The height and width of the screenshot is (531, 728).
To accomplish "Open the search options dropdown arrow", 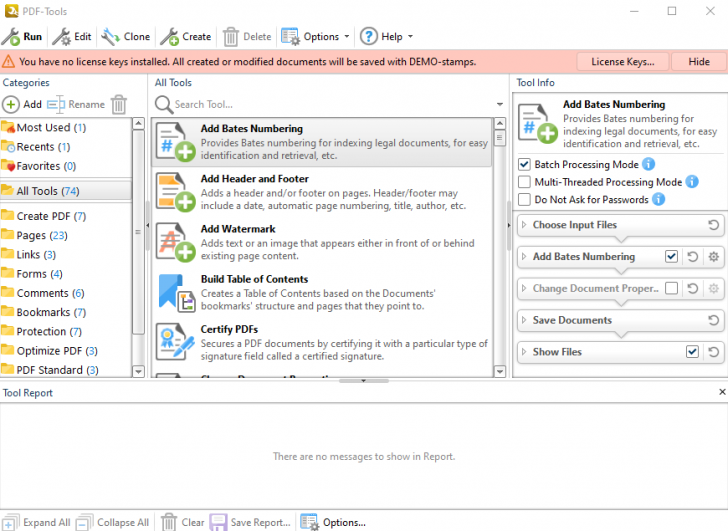I will (500, 104).
